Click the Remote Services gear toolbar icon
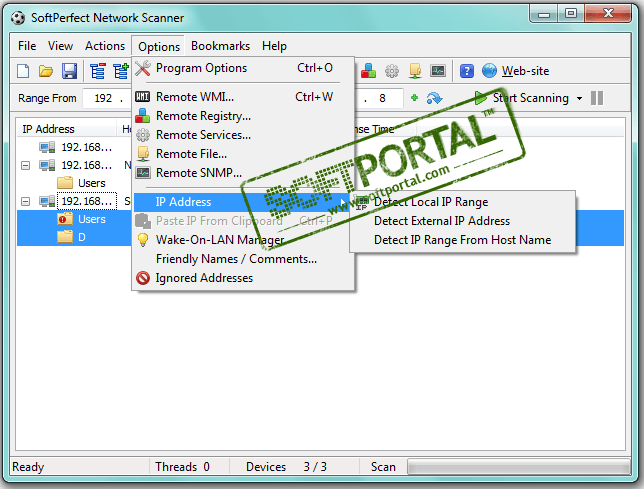Screen dimensions: 644x489 point(391,71)
